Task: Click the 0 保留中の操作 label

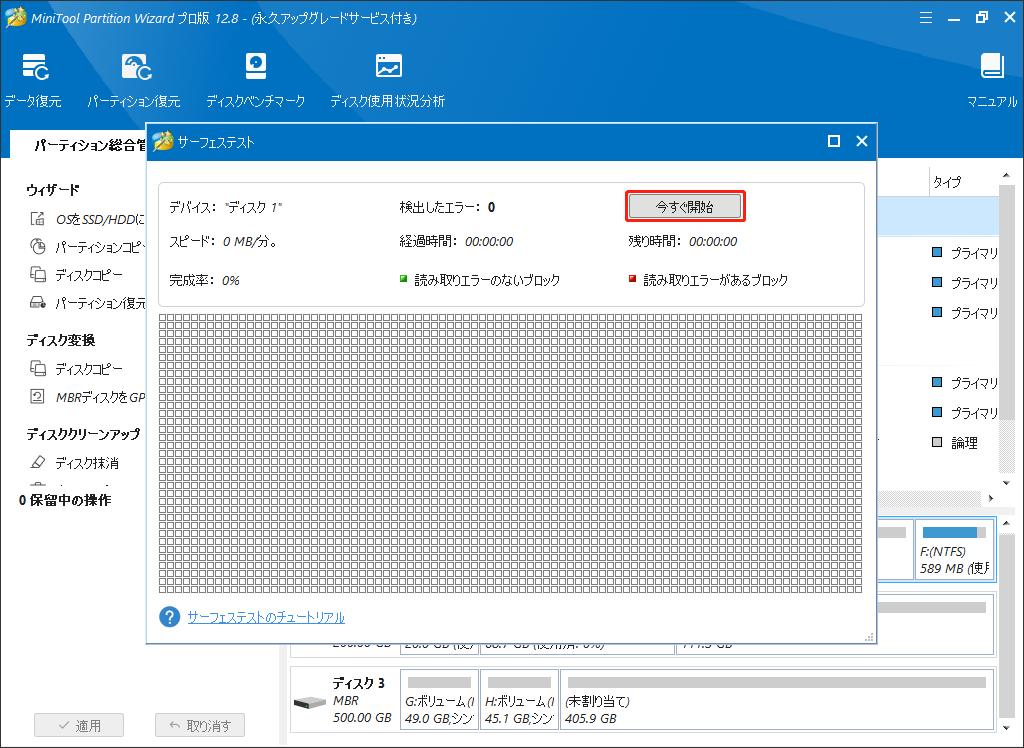Action: pos(65,500)
